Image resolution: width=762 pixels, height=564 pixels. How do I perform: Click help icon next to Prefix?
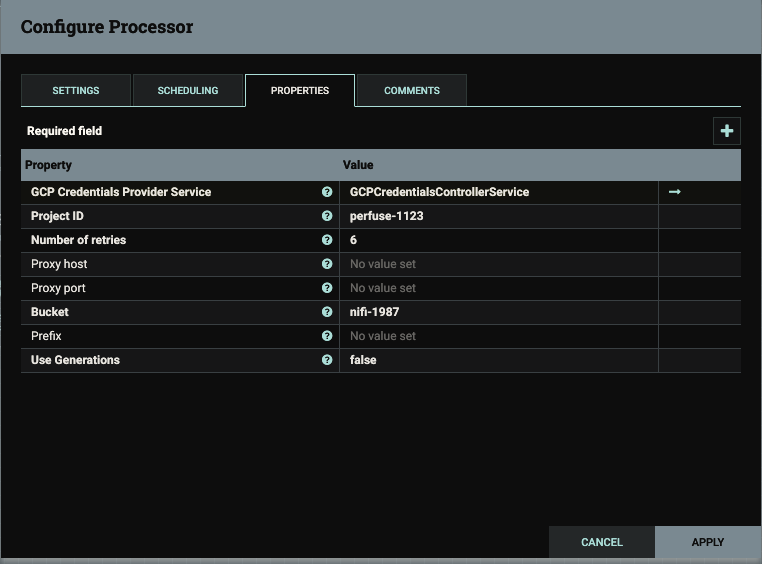327,336
